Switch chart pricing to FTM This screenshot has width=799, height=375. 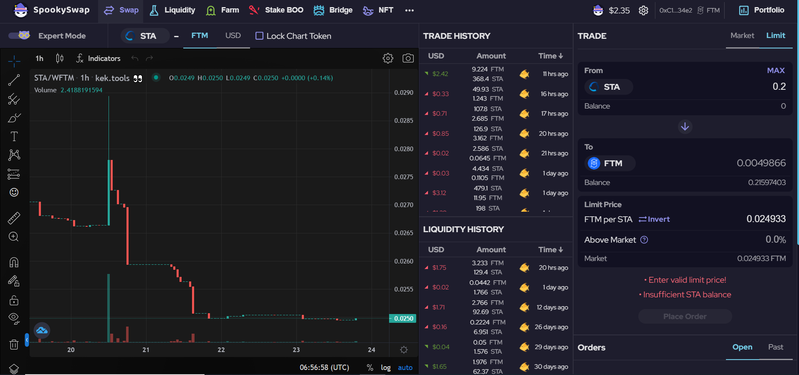click(200, 36)
